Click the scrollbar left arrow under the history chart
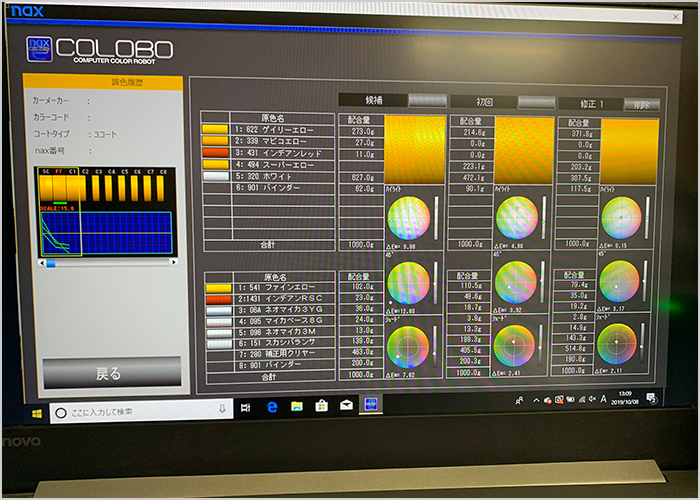The width and height of the screenshot is (700, 500). [x=42, y=263]
